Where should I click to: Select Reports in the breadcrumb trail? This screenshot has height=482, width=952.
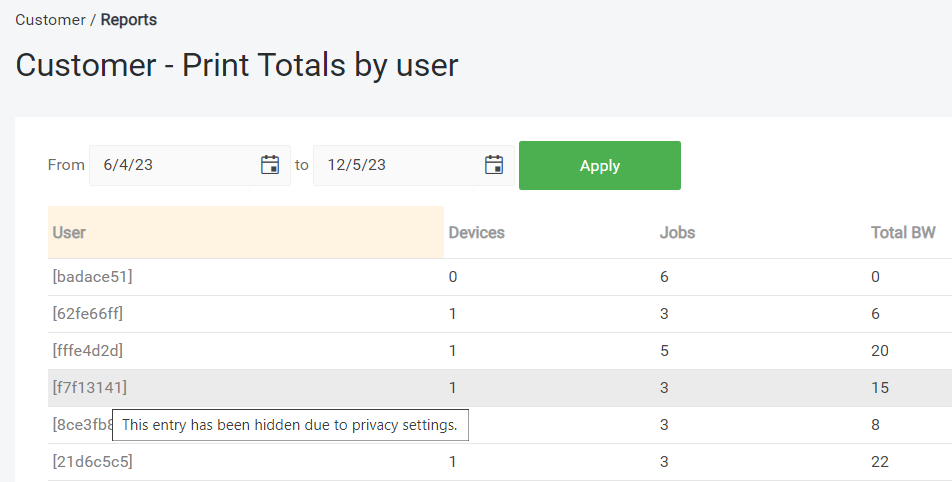coord(129,20)
